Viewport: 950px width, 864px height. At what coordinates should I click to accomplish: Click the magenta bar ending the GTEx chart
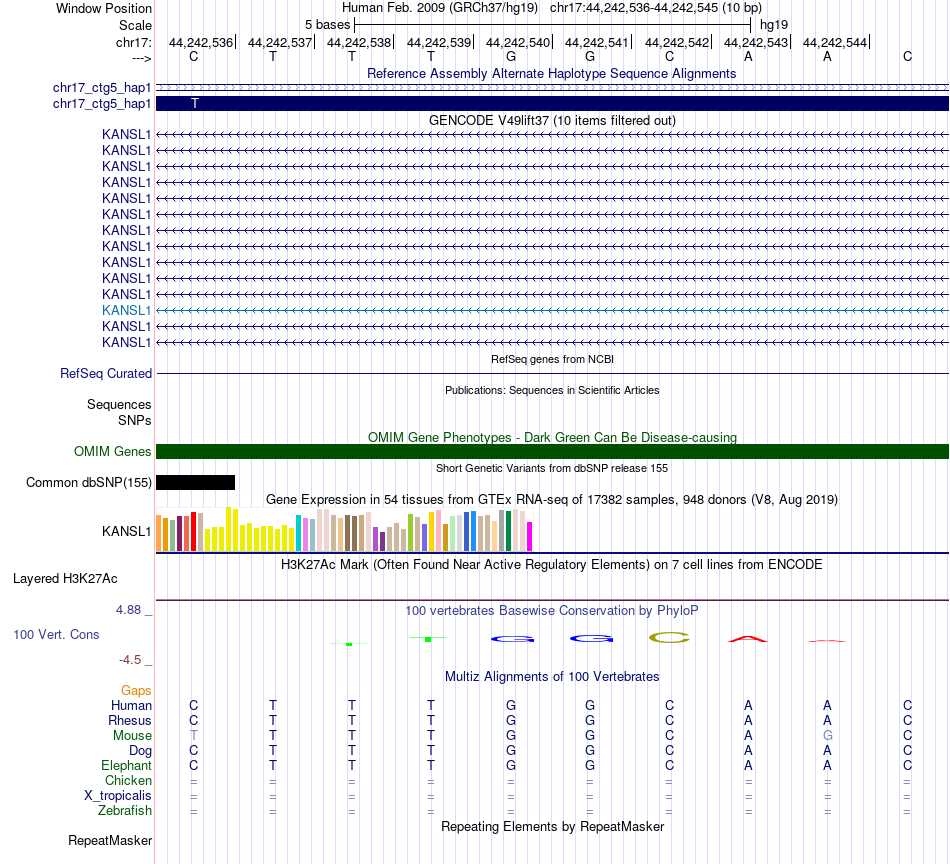coord(530,536)
